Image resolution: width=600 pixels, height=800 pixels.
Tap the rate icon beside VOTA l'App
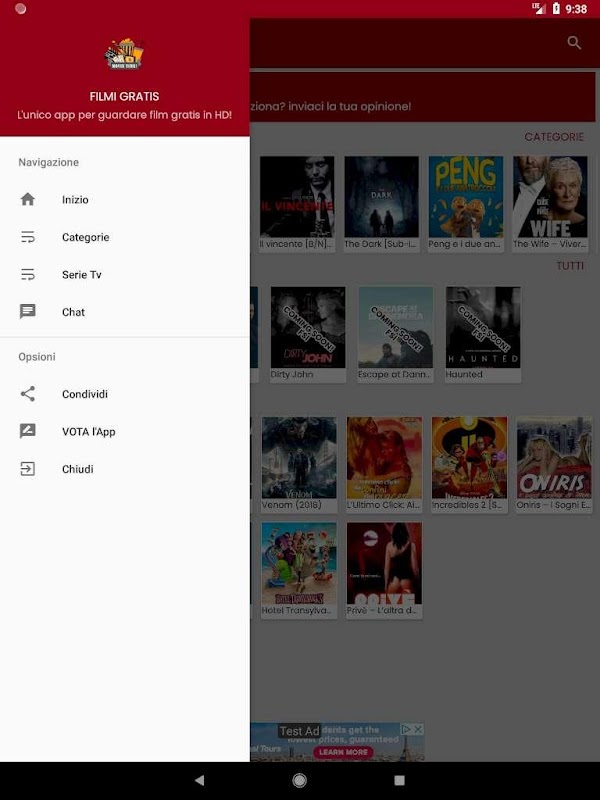coord(28,431)
